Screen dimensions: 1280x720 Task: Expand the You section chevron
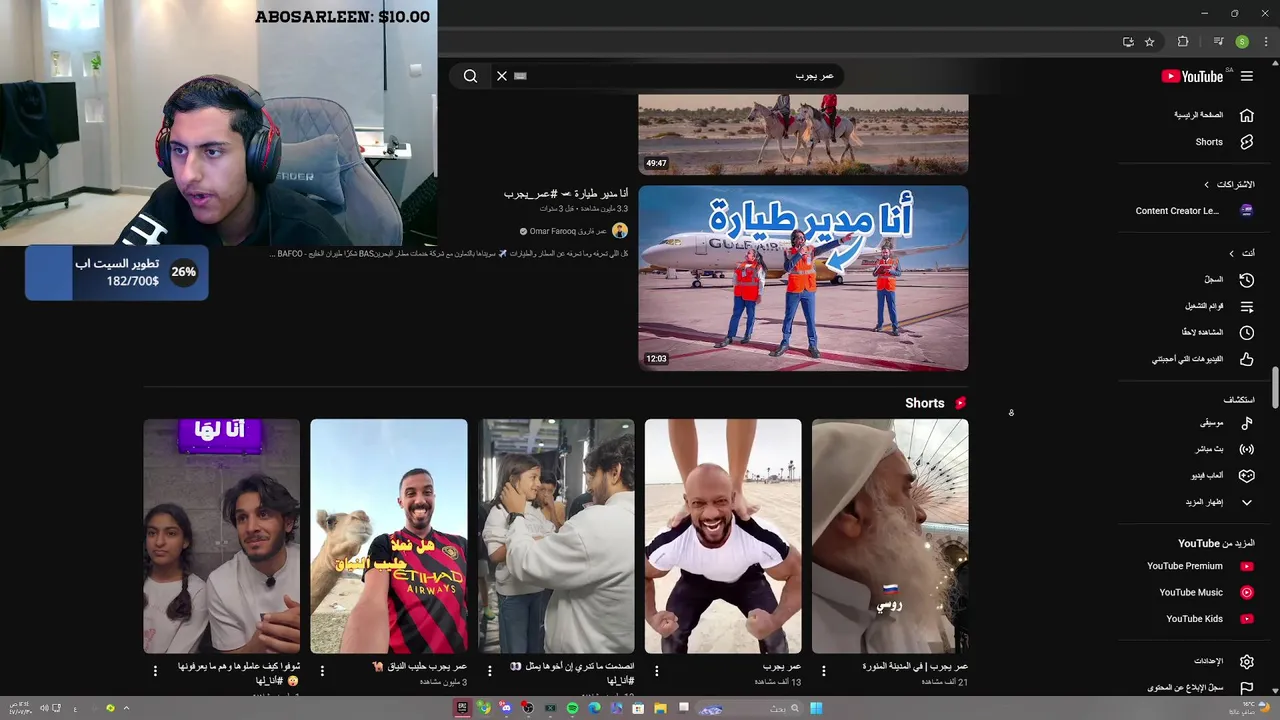tap(1231, 253)
